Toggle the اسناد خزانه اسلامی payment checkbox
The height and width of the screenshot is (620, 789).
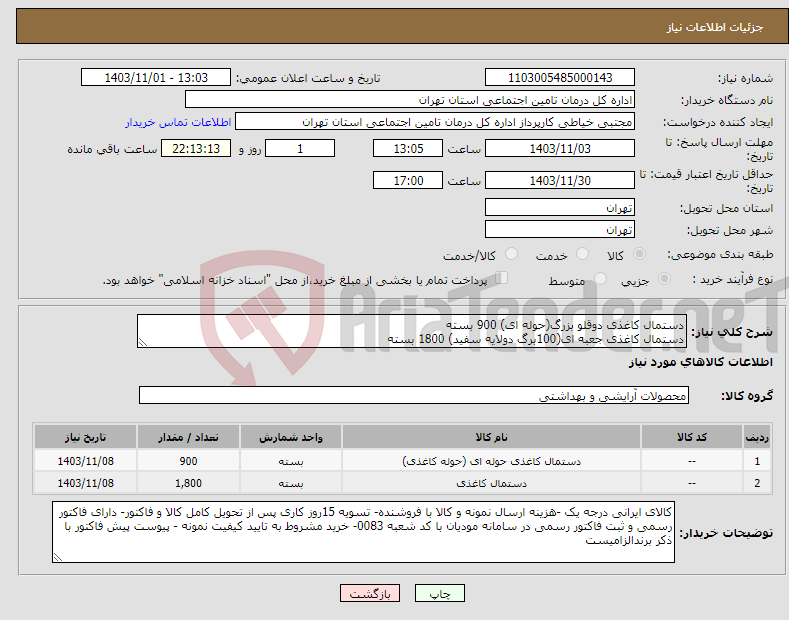click(502, 278)
